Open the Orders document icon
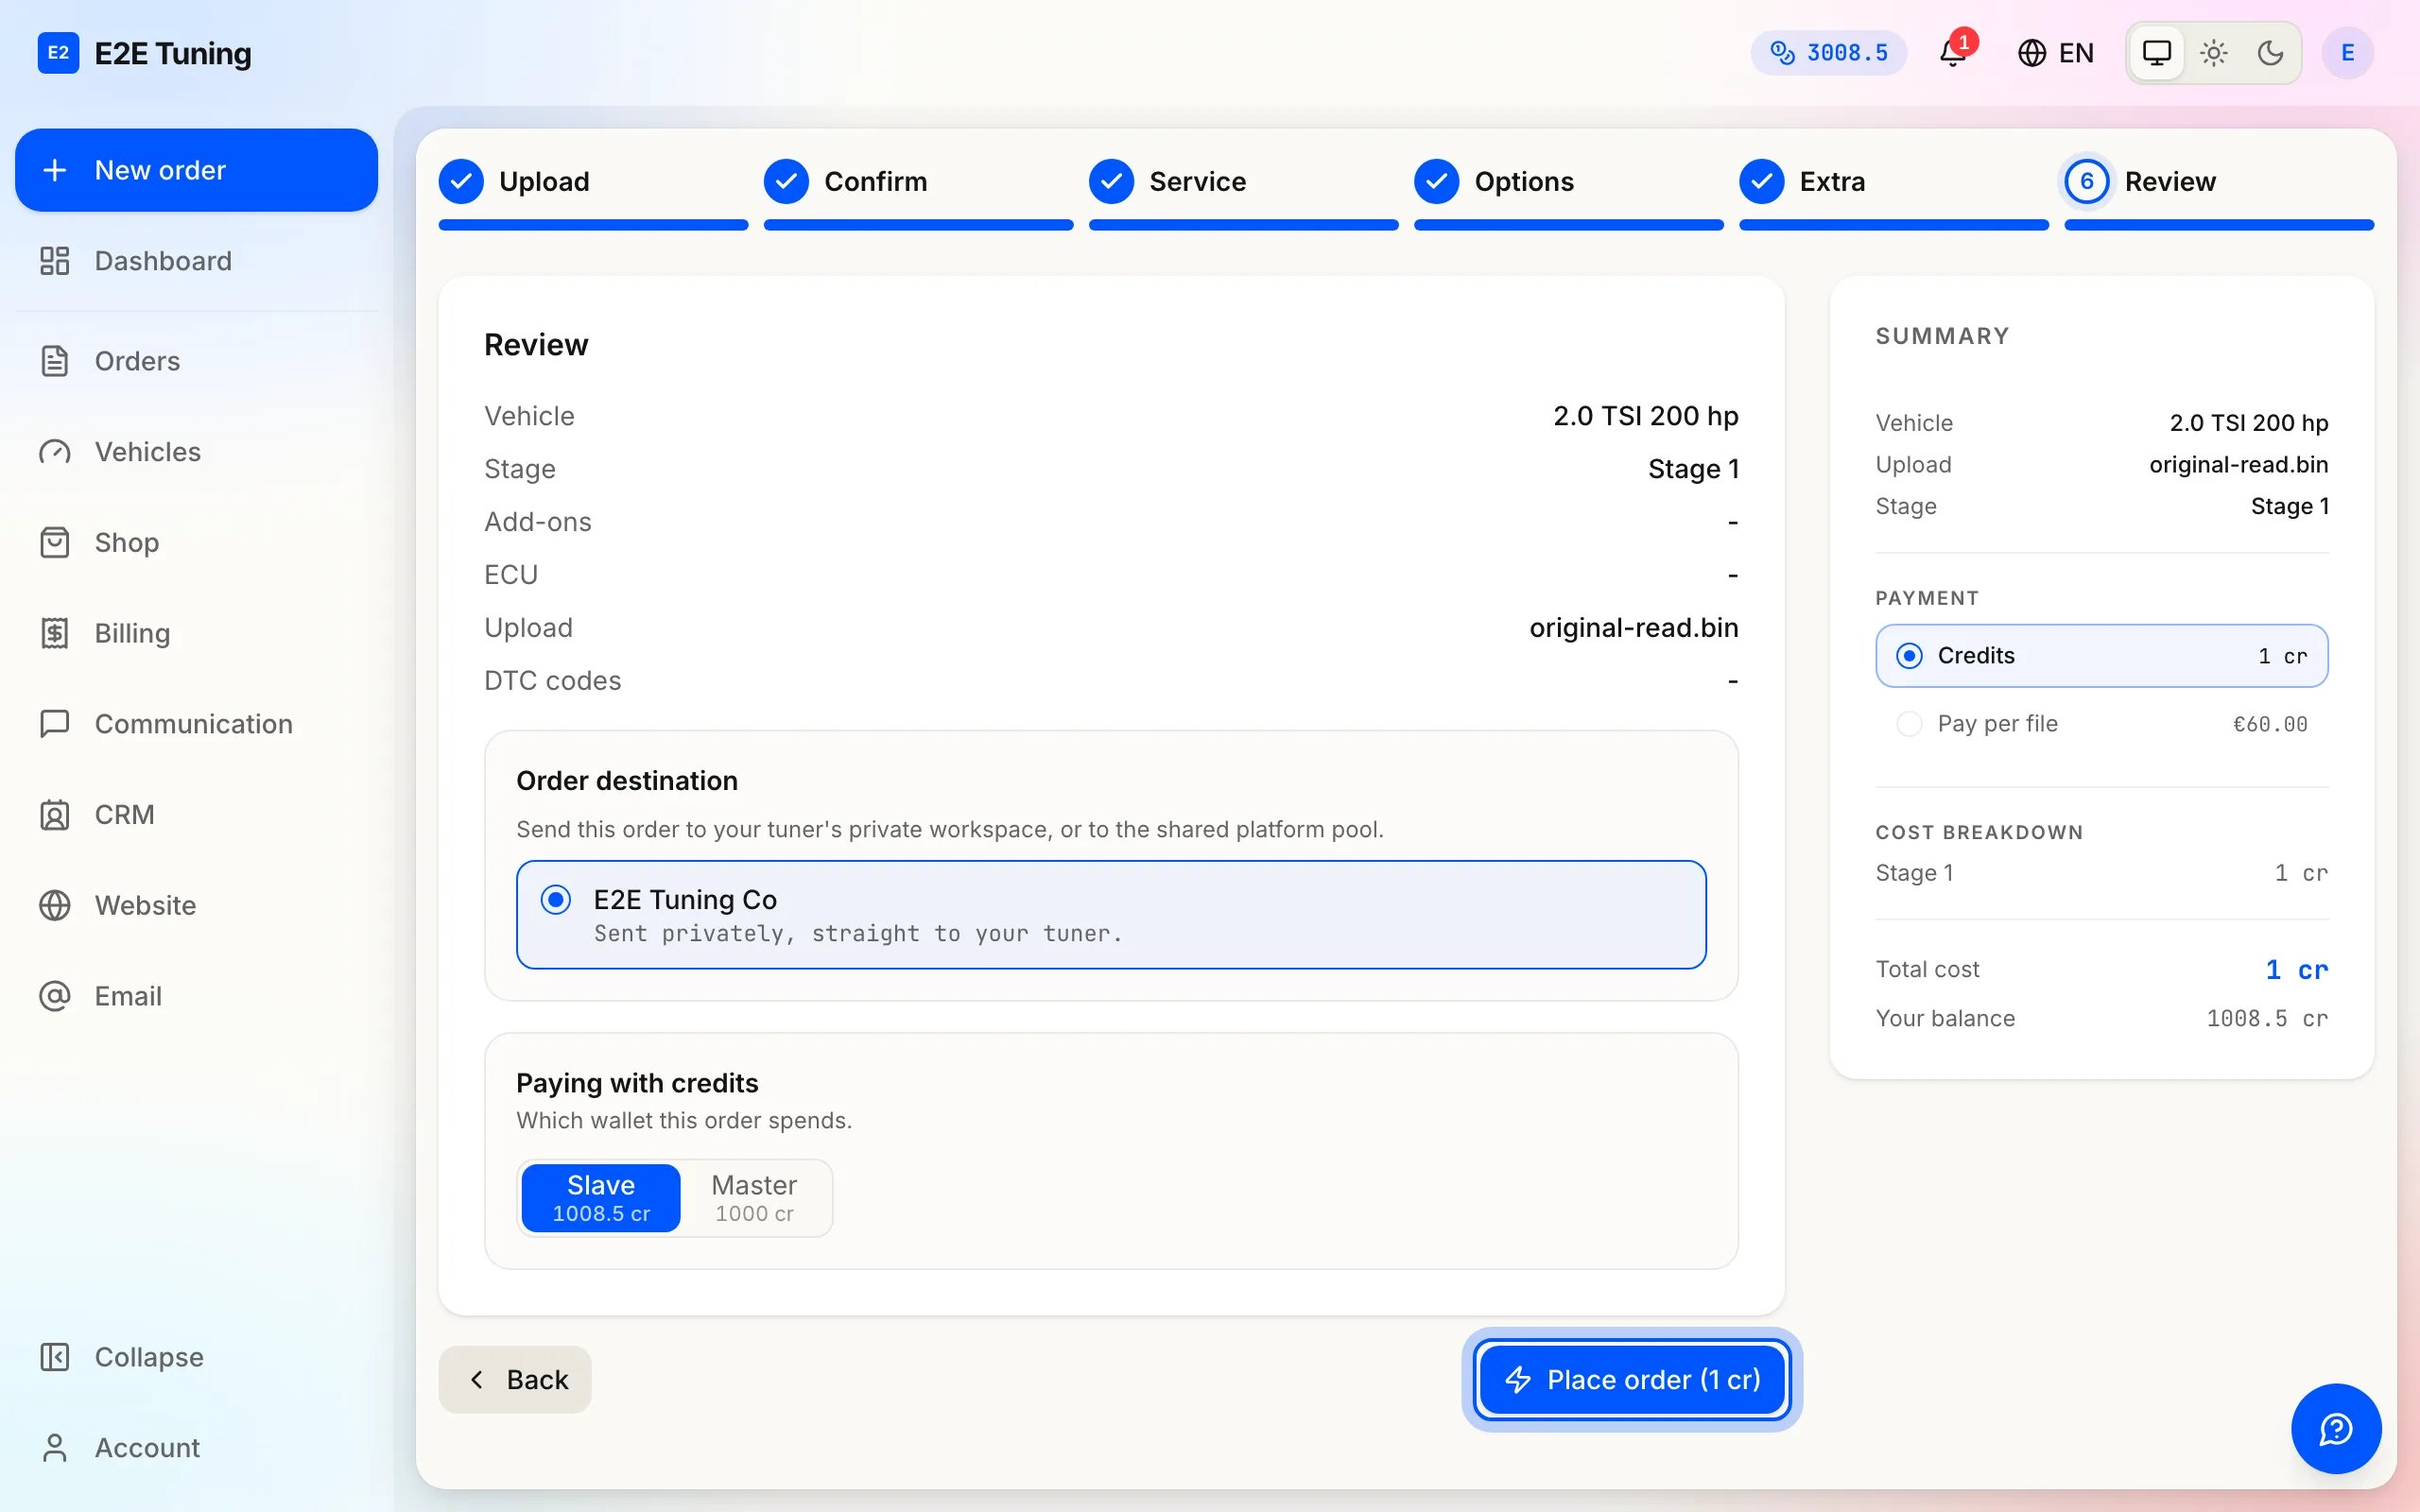The width and height of the screenshot is (2420, 1512). click(x=54, y=361)
